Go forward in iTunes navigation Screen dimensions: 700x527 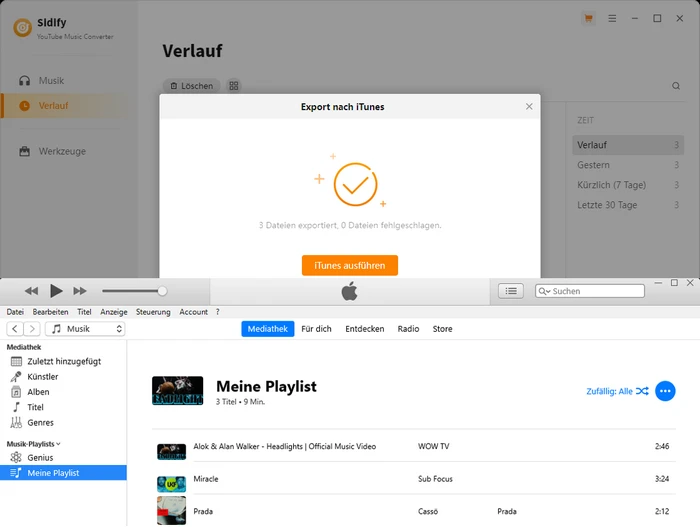32,329
